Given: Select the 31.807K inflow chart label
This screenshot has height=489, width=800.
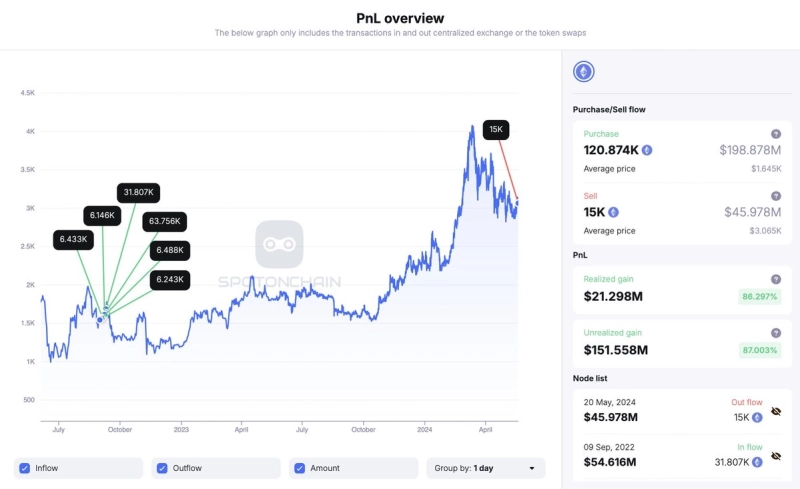Looking at the screenshot, I should pyautogui.click(x=138, y=192).
